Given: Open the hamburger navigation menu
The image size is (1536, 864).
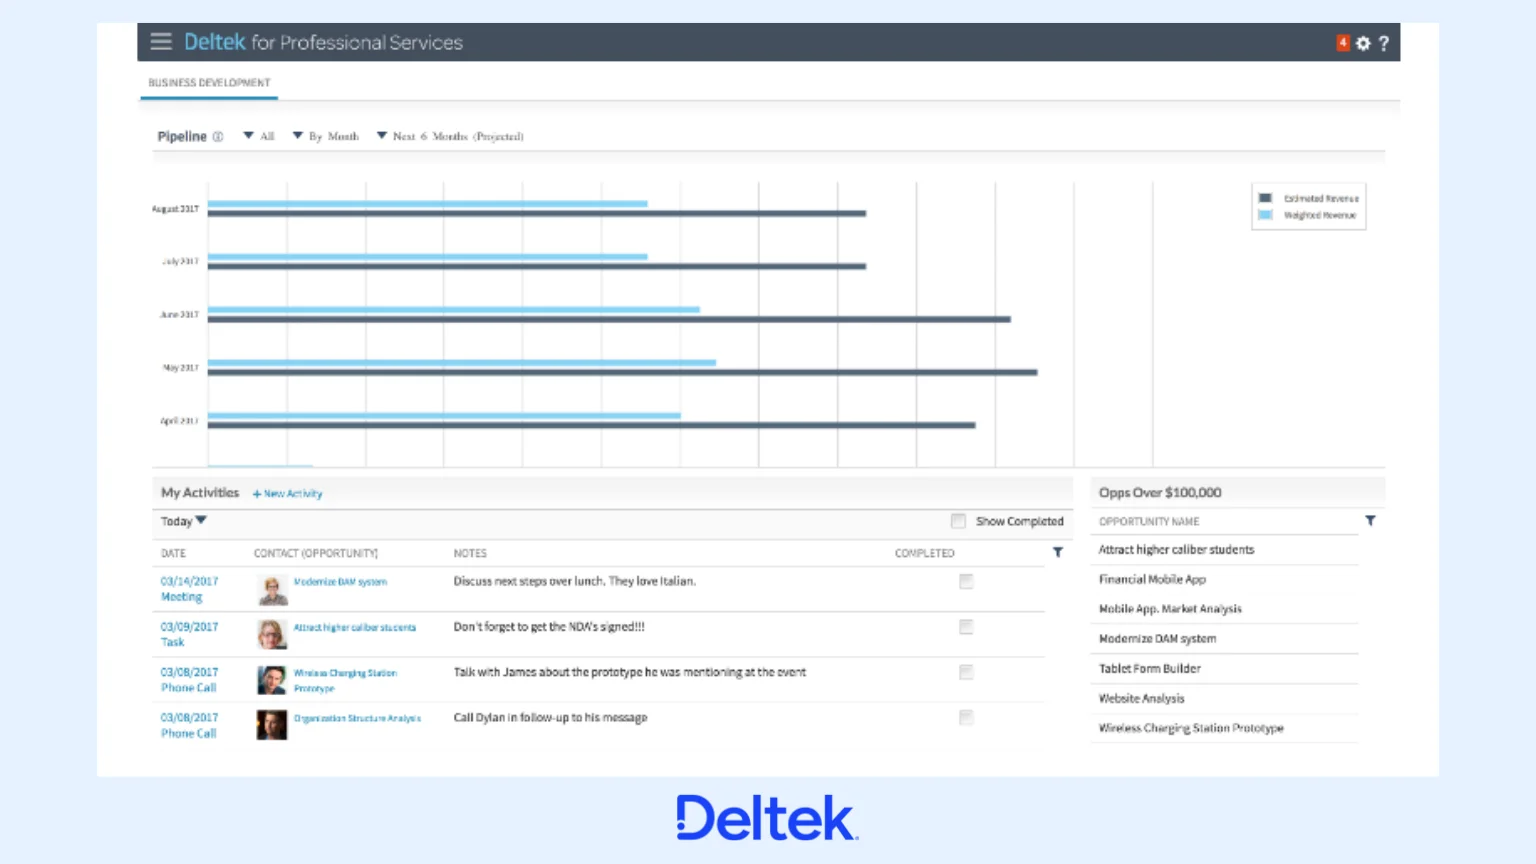Looking at the screenshot, I should [x=161, y=42].
